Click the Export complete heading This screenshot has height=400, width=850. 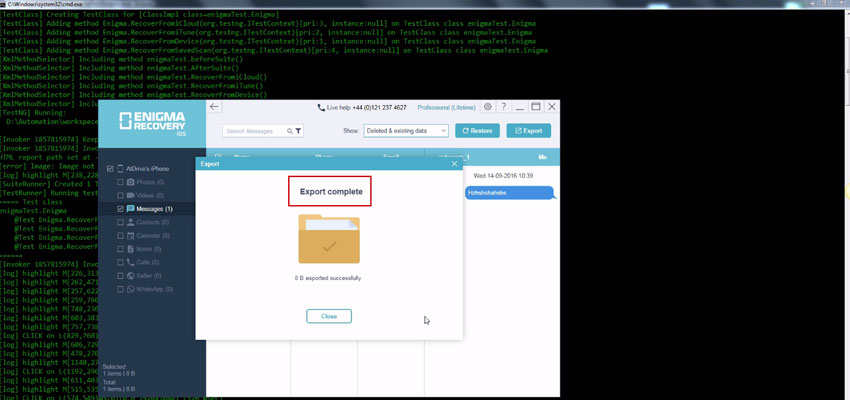(x=331, y=192)
